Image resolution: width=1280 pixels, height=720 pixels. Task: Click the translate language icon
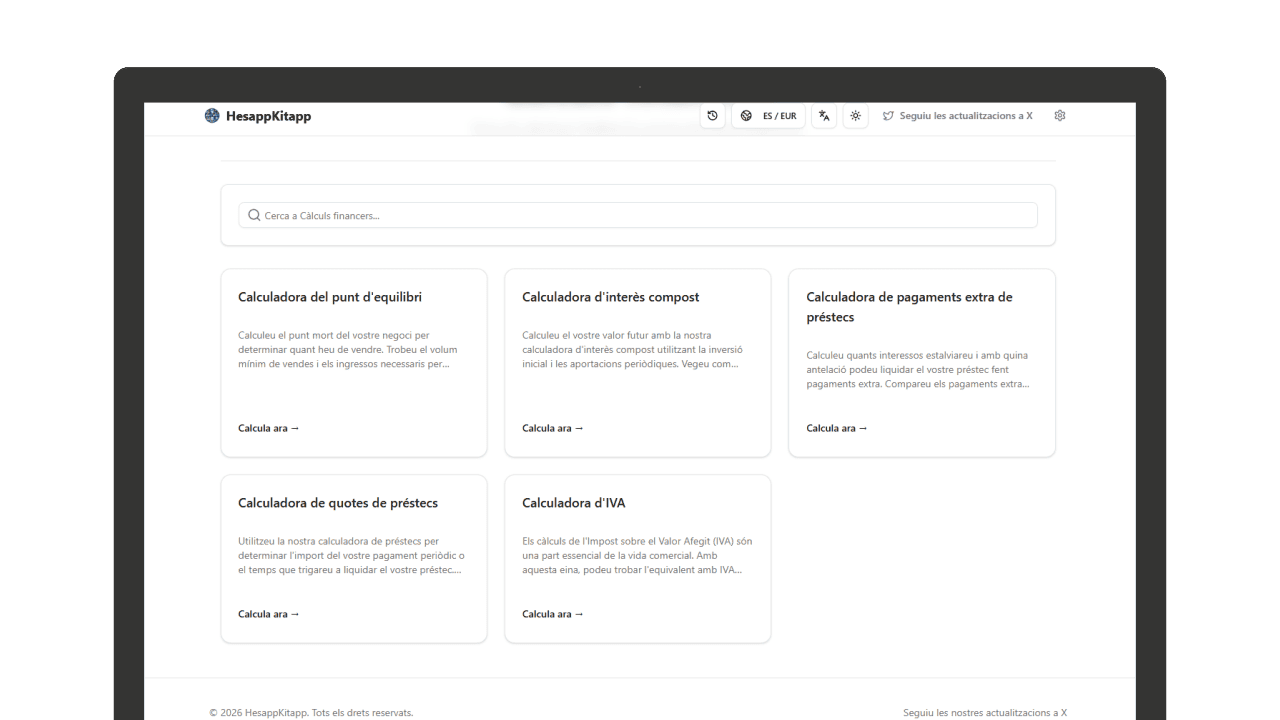click(x=824, y=116)
